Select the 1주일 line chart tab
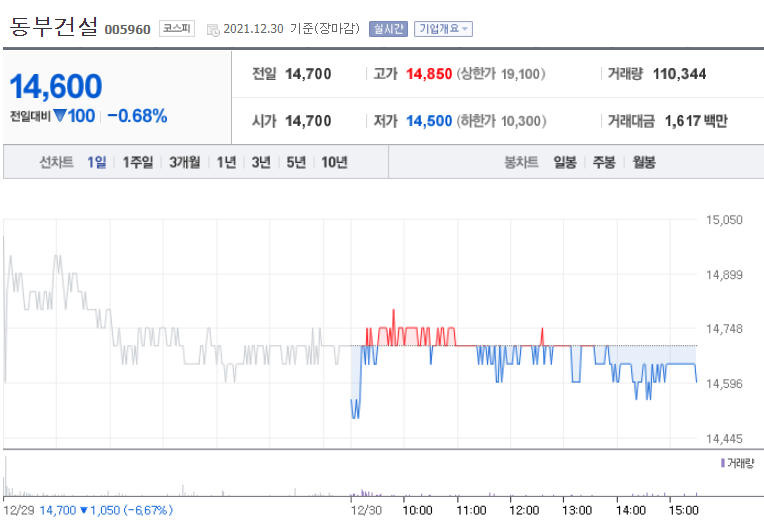 tap(138, 162)
